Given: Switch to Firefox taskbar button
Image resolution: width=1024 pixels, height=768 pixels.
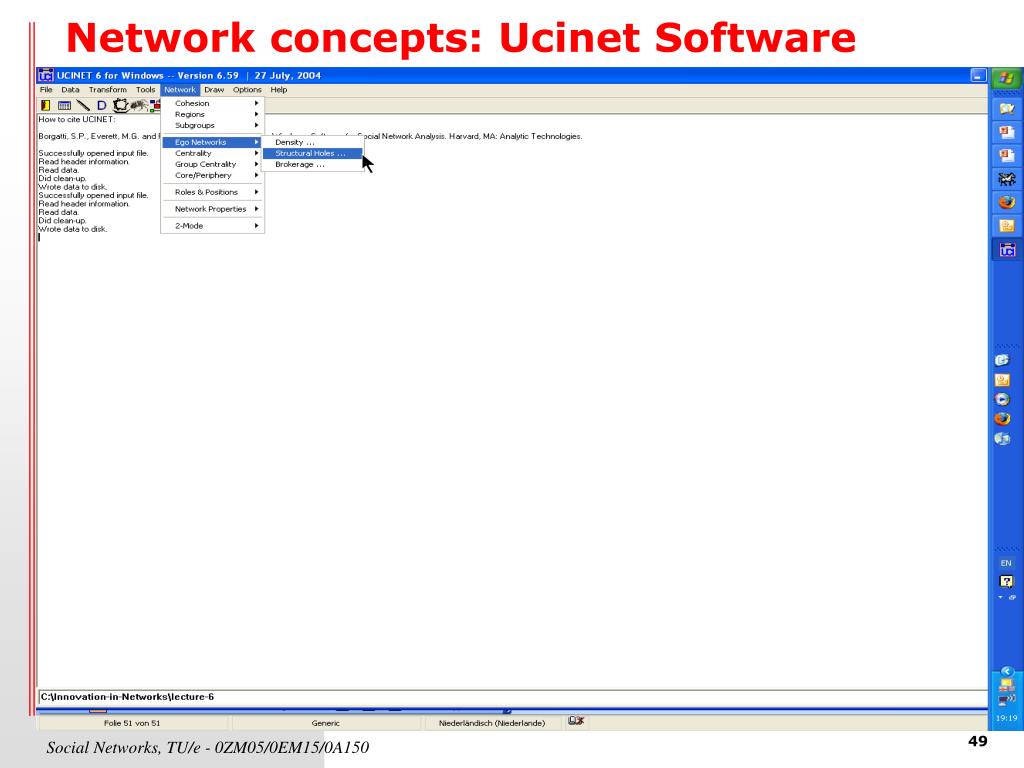Looking at the screenshot, I should pos(1007,202).
